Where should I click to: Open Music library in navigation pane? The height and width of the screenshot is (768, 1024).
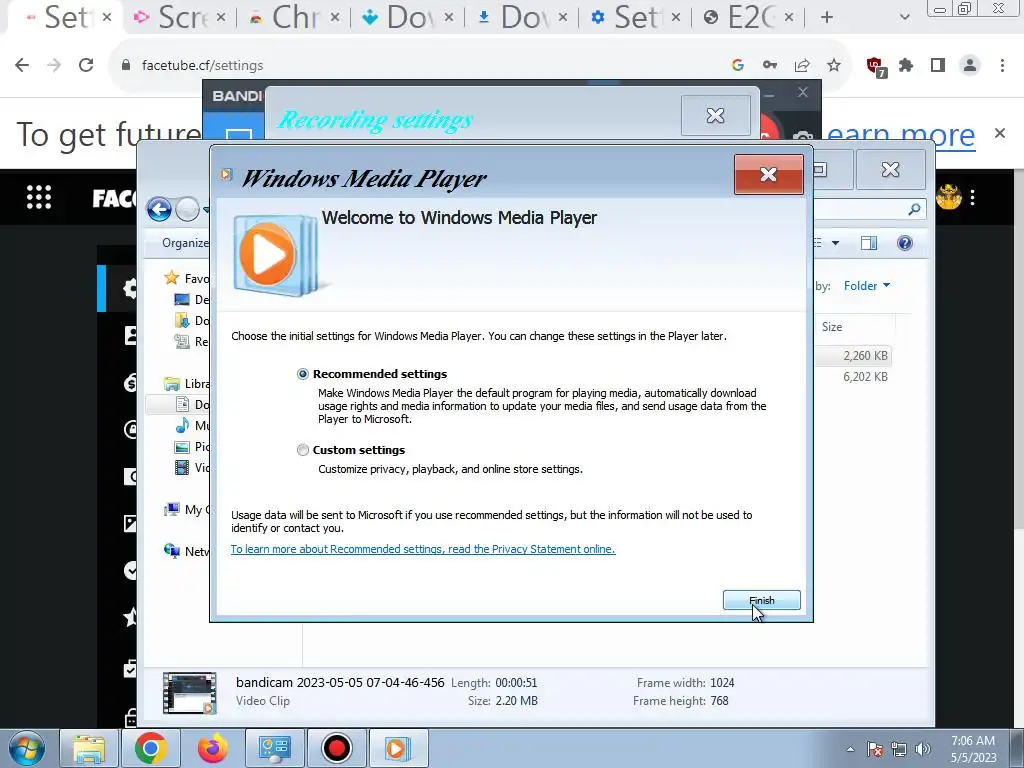coord(192,426)
